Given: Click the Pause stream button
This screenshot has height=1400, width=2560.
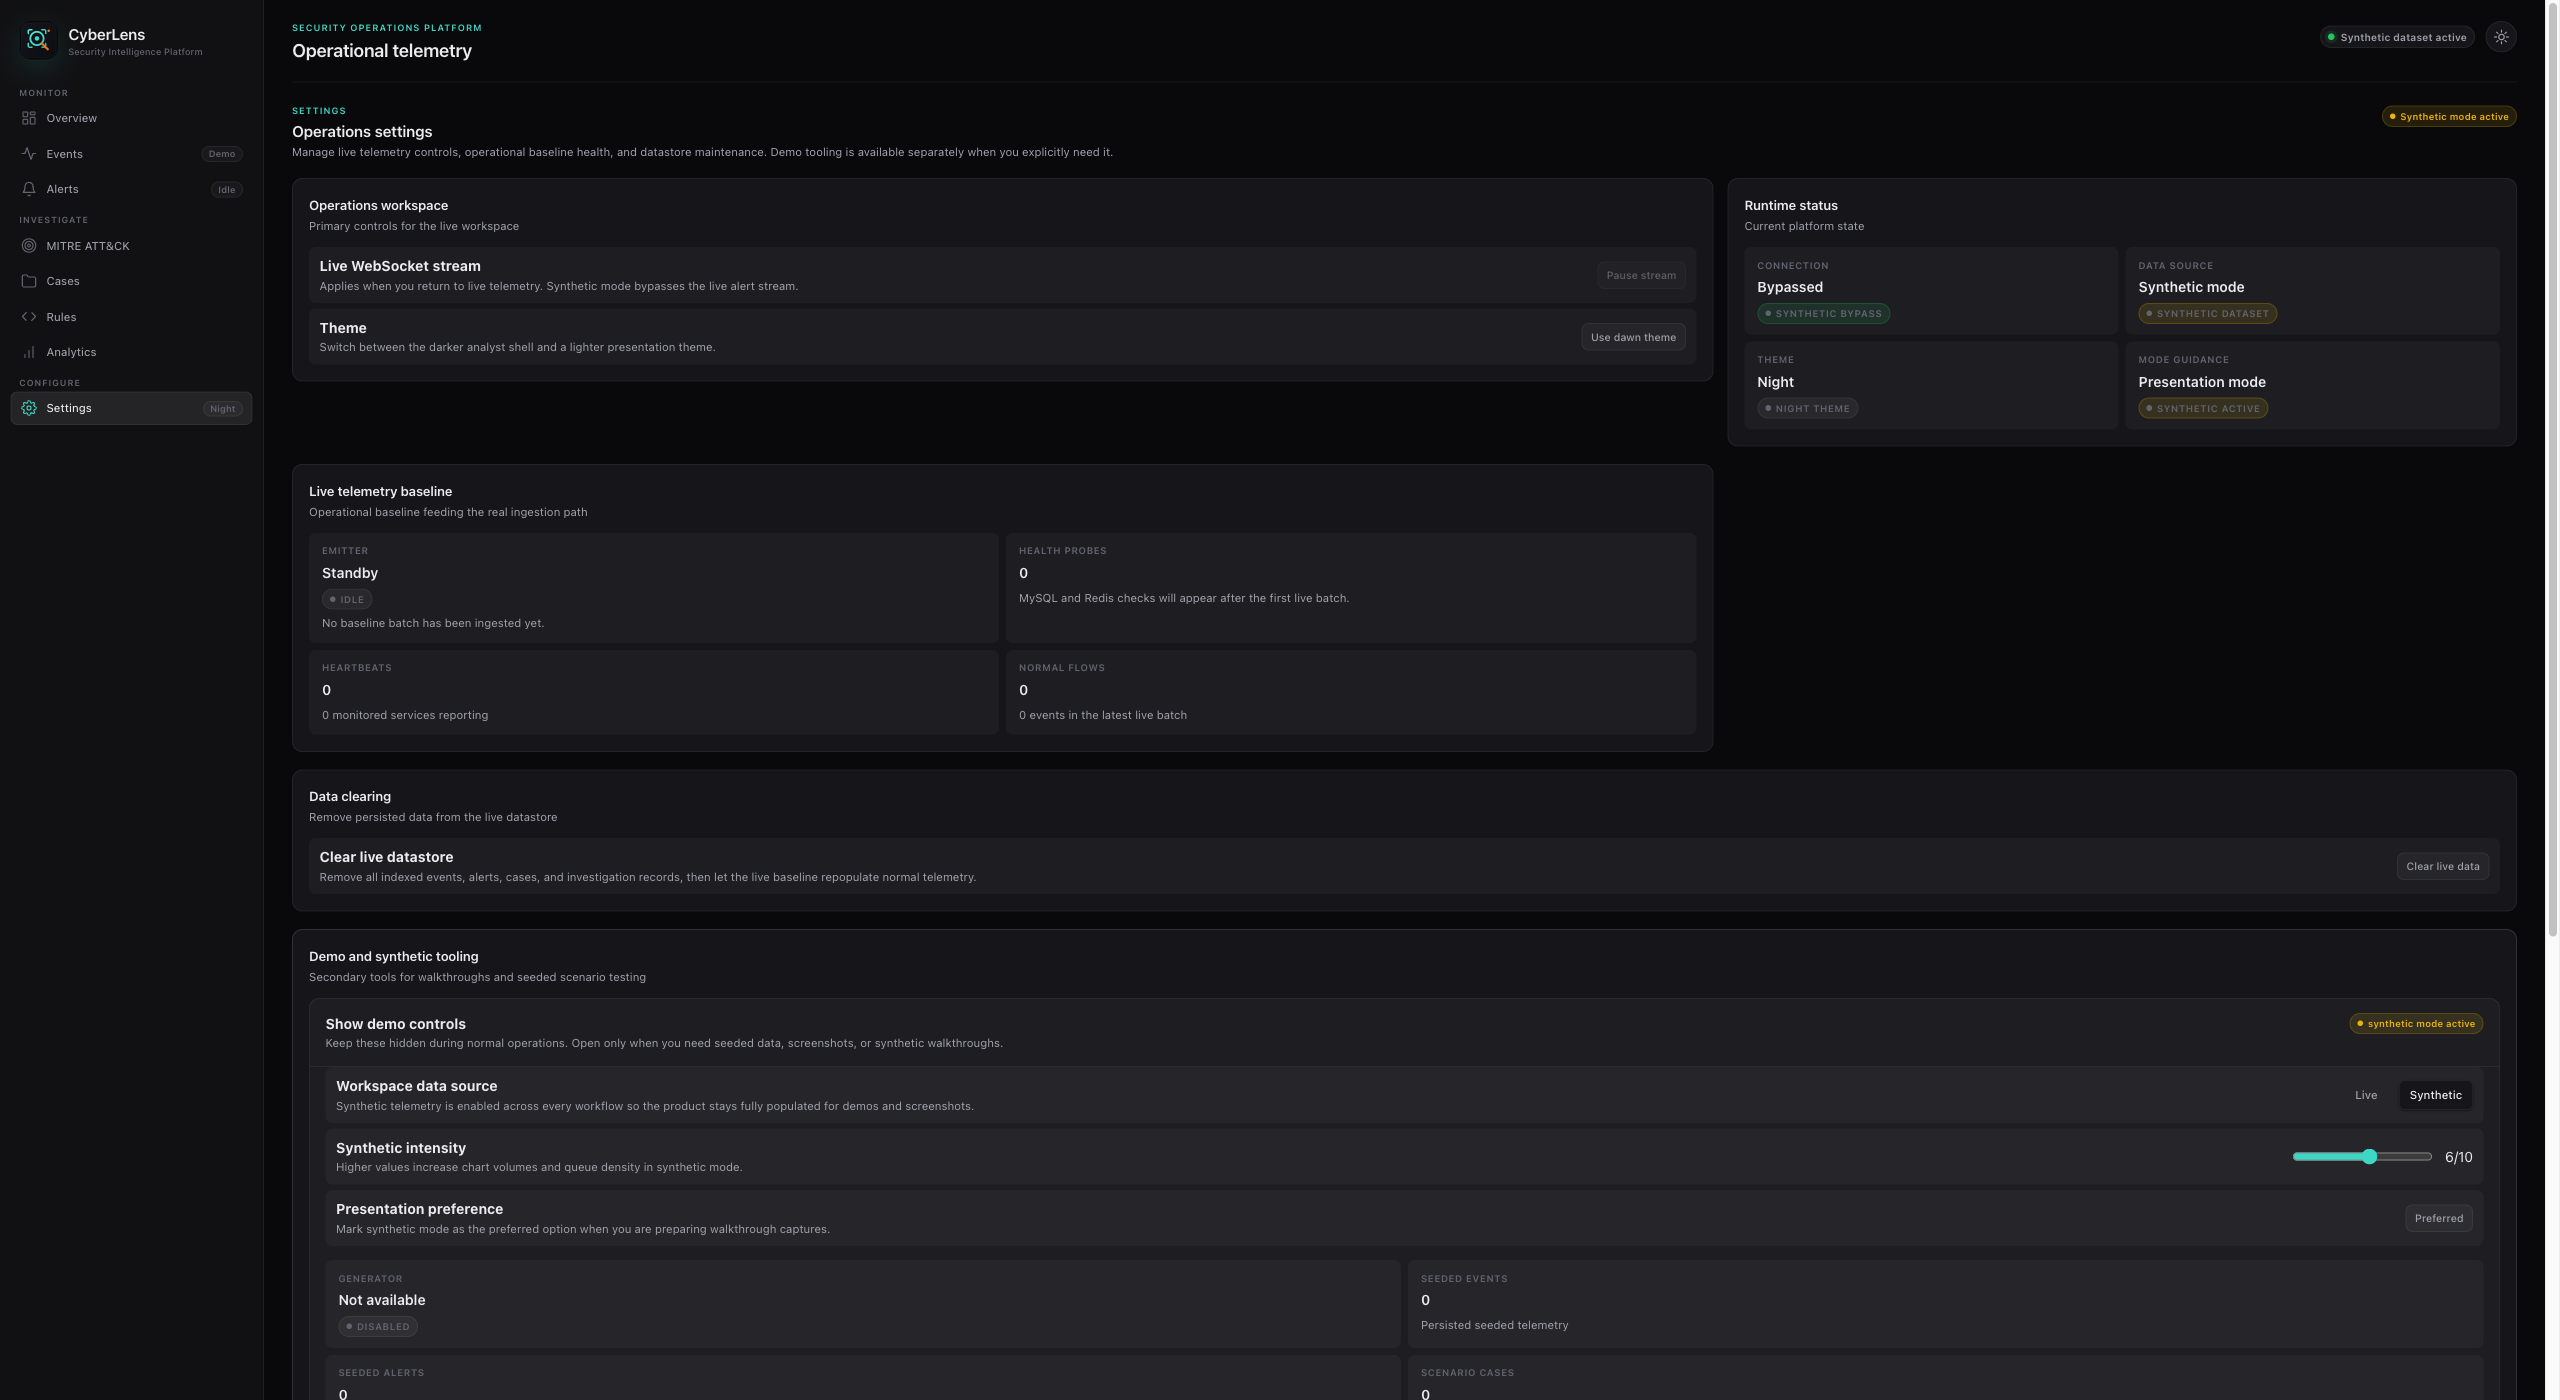Looking at the screenshot, I should [1640, 275].
